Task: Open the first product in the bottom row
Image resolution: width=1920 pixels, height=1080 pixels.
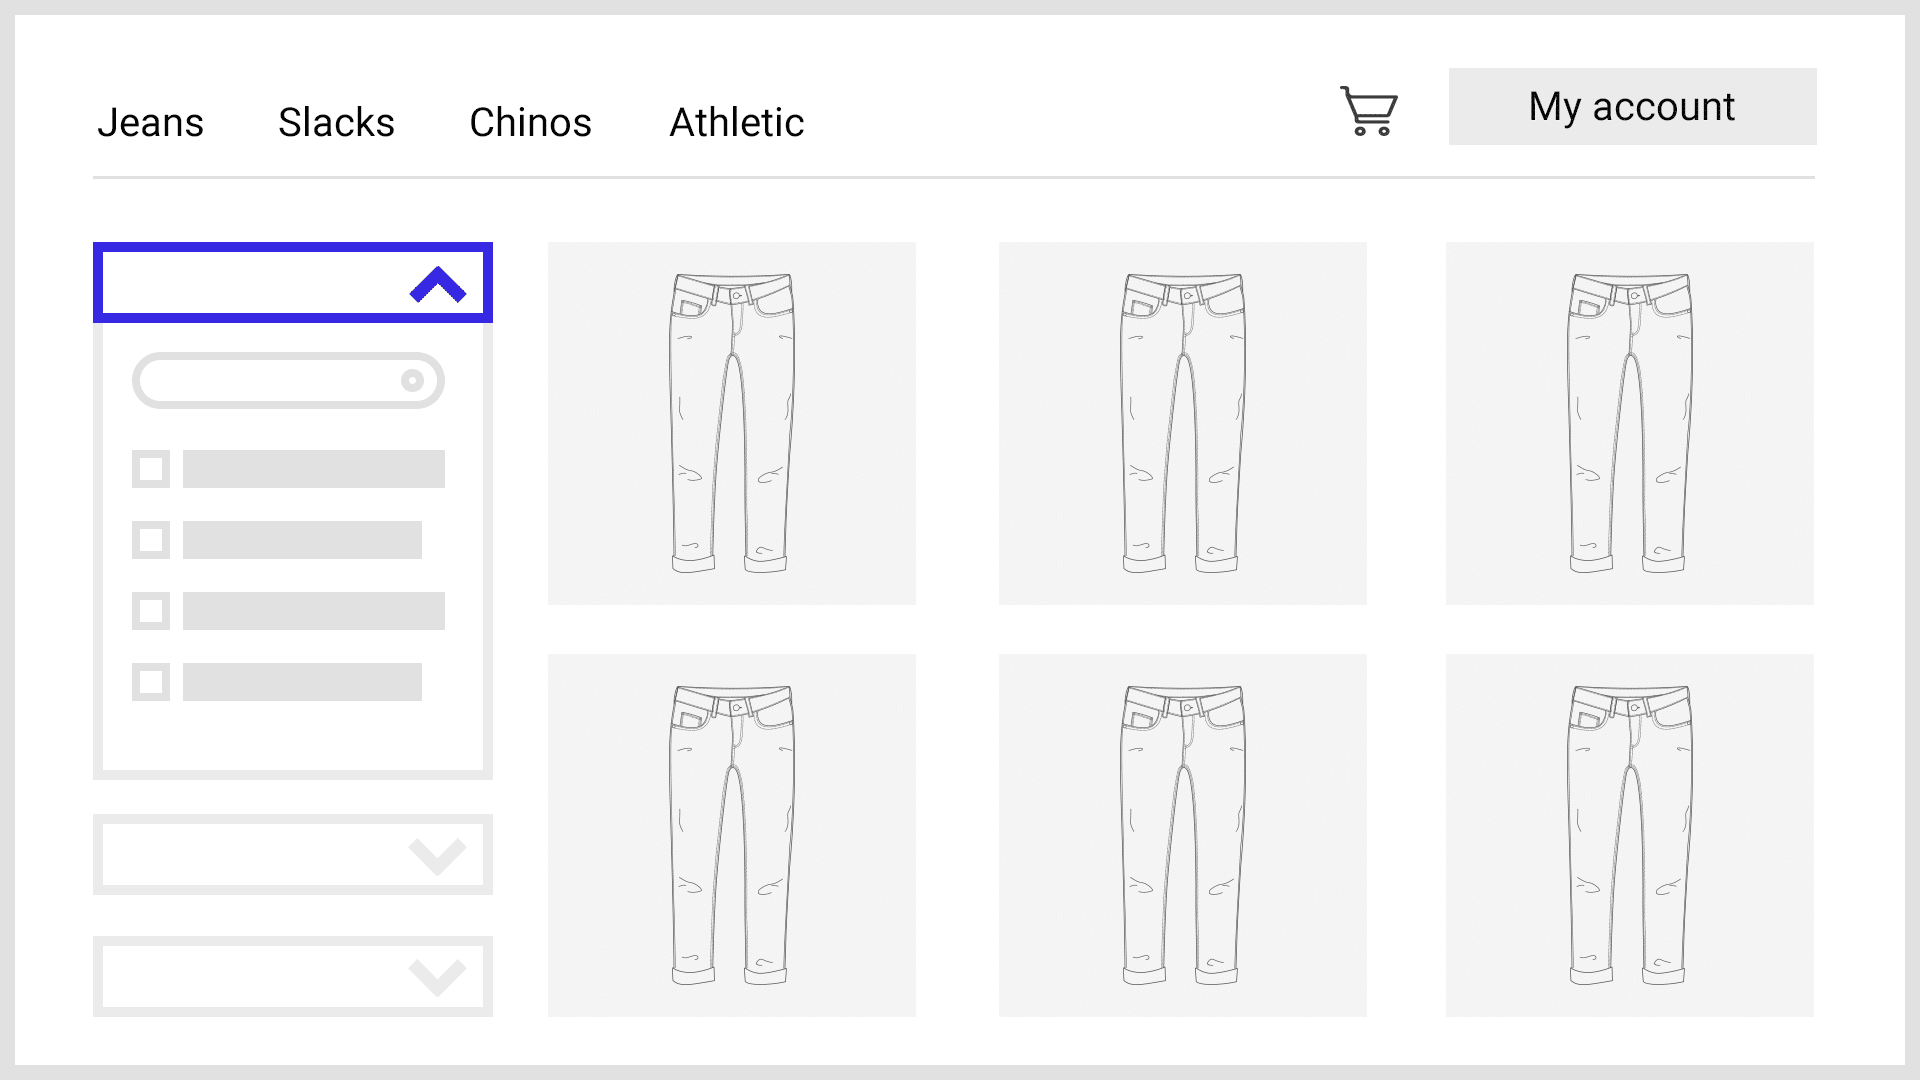Action: click(x=732, y=835)
